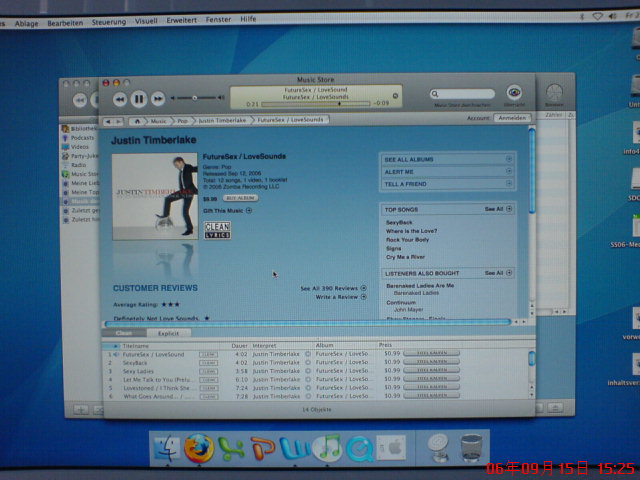The height and width of the screenshot is (480, 640).
Task: Skip to the next track
Action: click(x=158, y=98)
